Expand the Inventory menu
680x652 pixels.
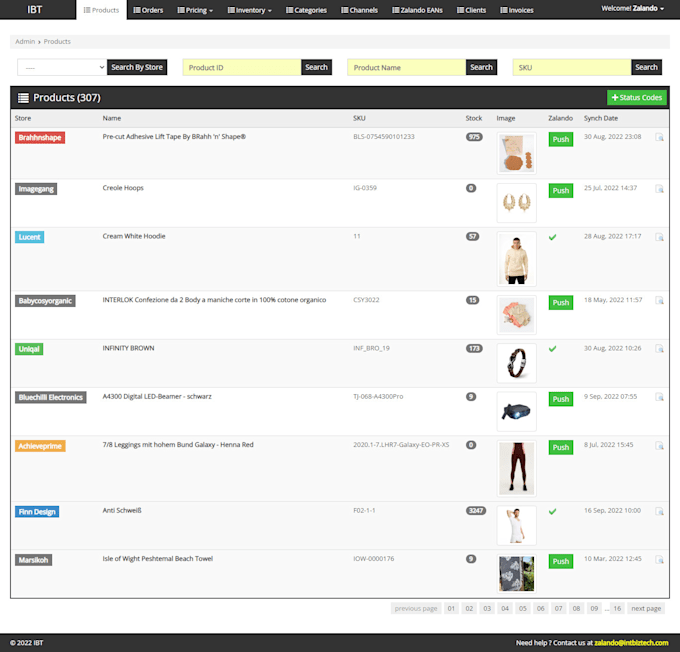tap(250, 10)
